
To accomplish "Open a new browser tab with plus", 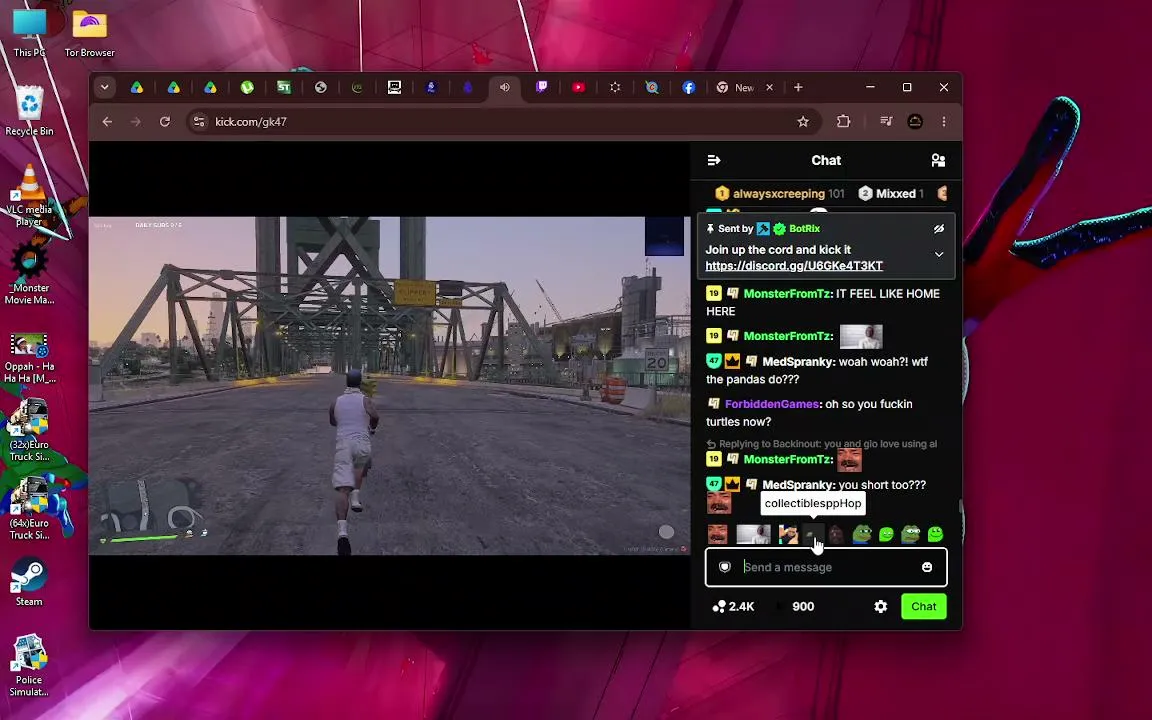I will pyautogui.click(x=798, y=87).
